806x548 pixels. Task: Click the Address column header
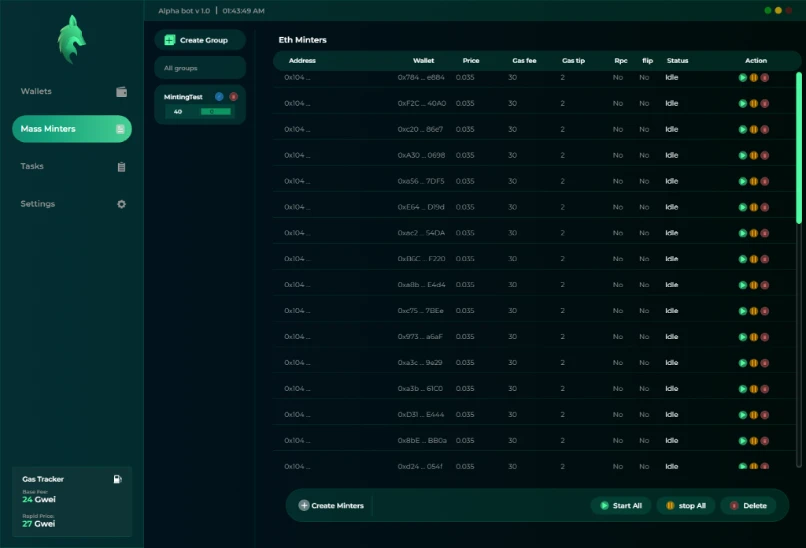coord(302,61)
